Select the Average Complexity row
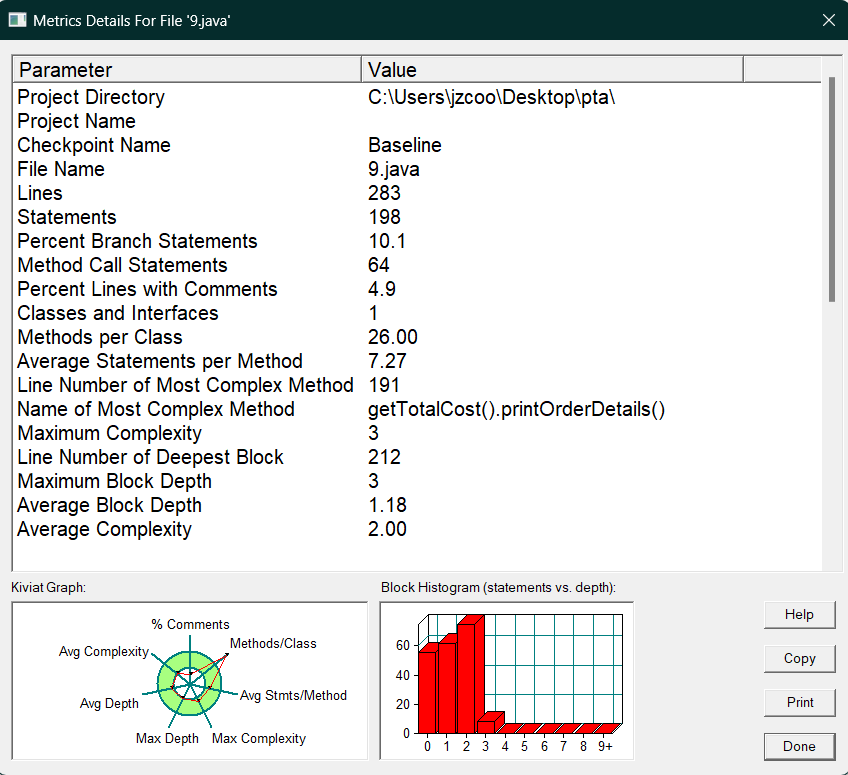Screen dimensions: 848x775 pos(416,529)
